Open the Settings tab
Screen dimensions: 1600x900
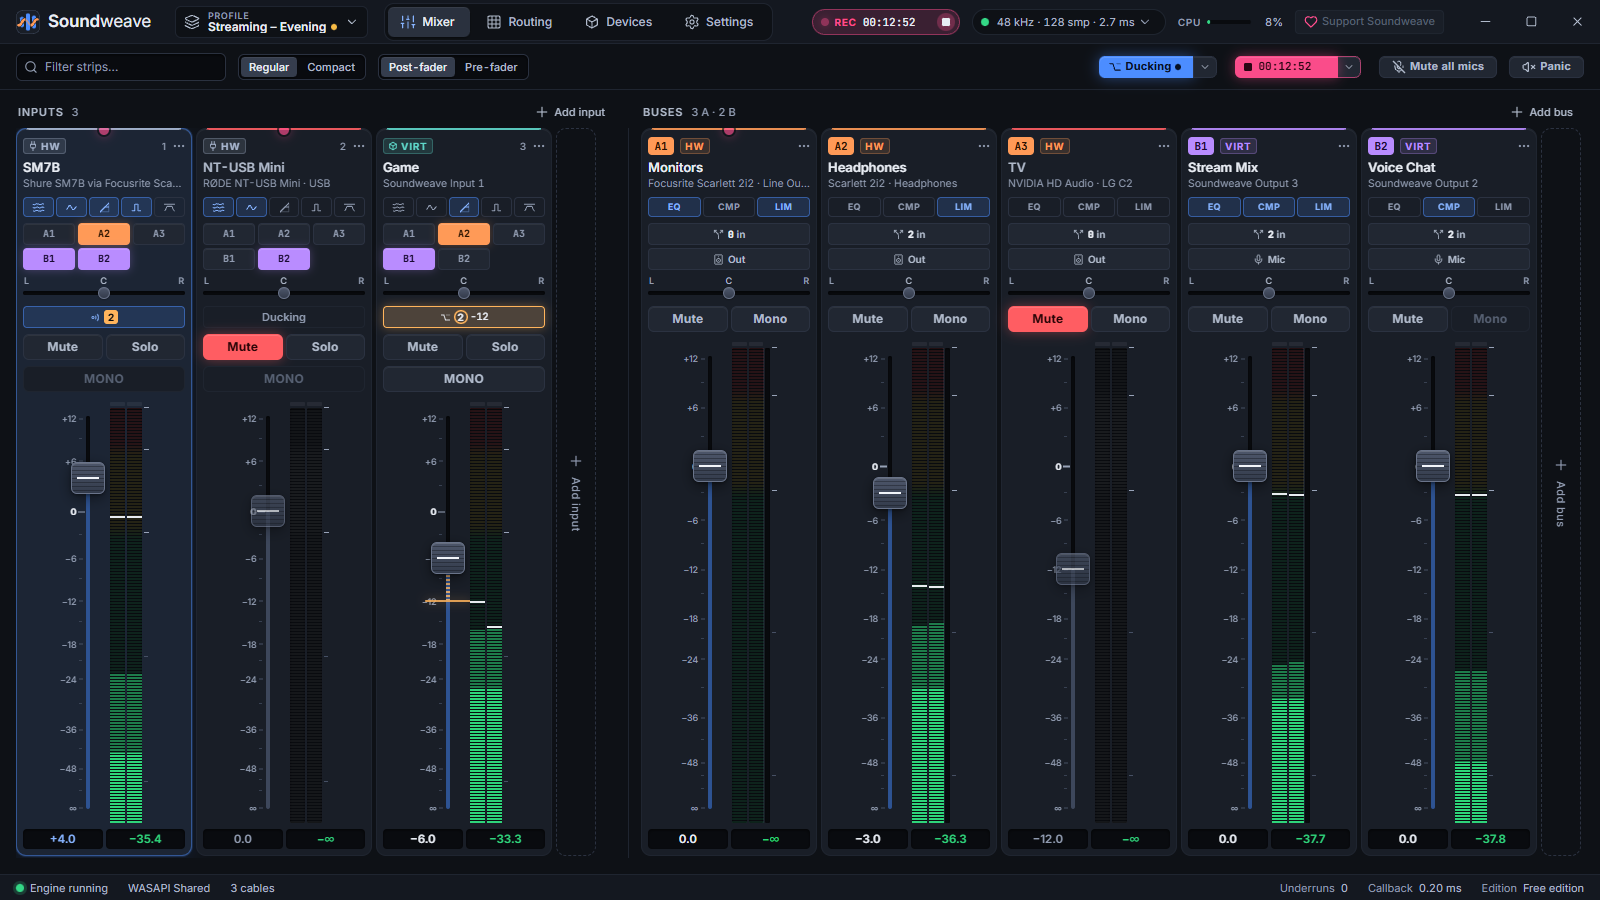(x=719, y=22)
